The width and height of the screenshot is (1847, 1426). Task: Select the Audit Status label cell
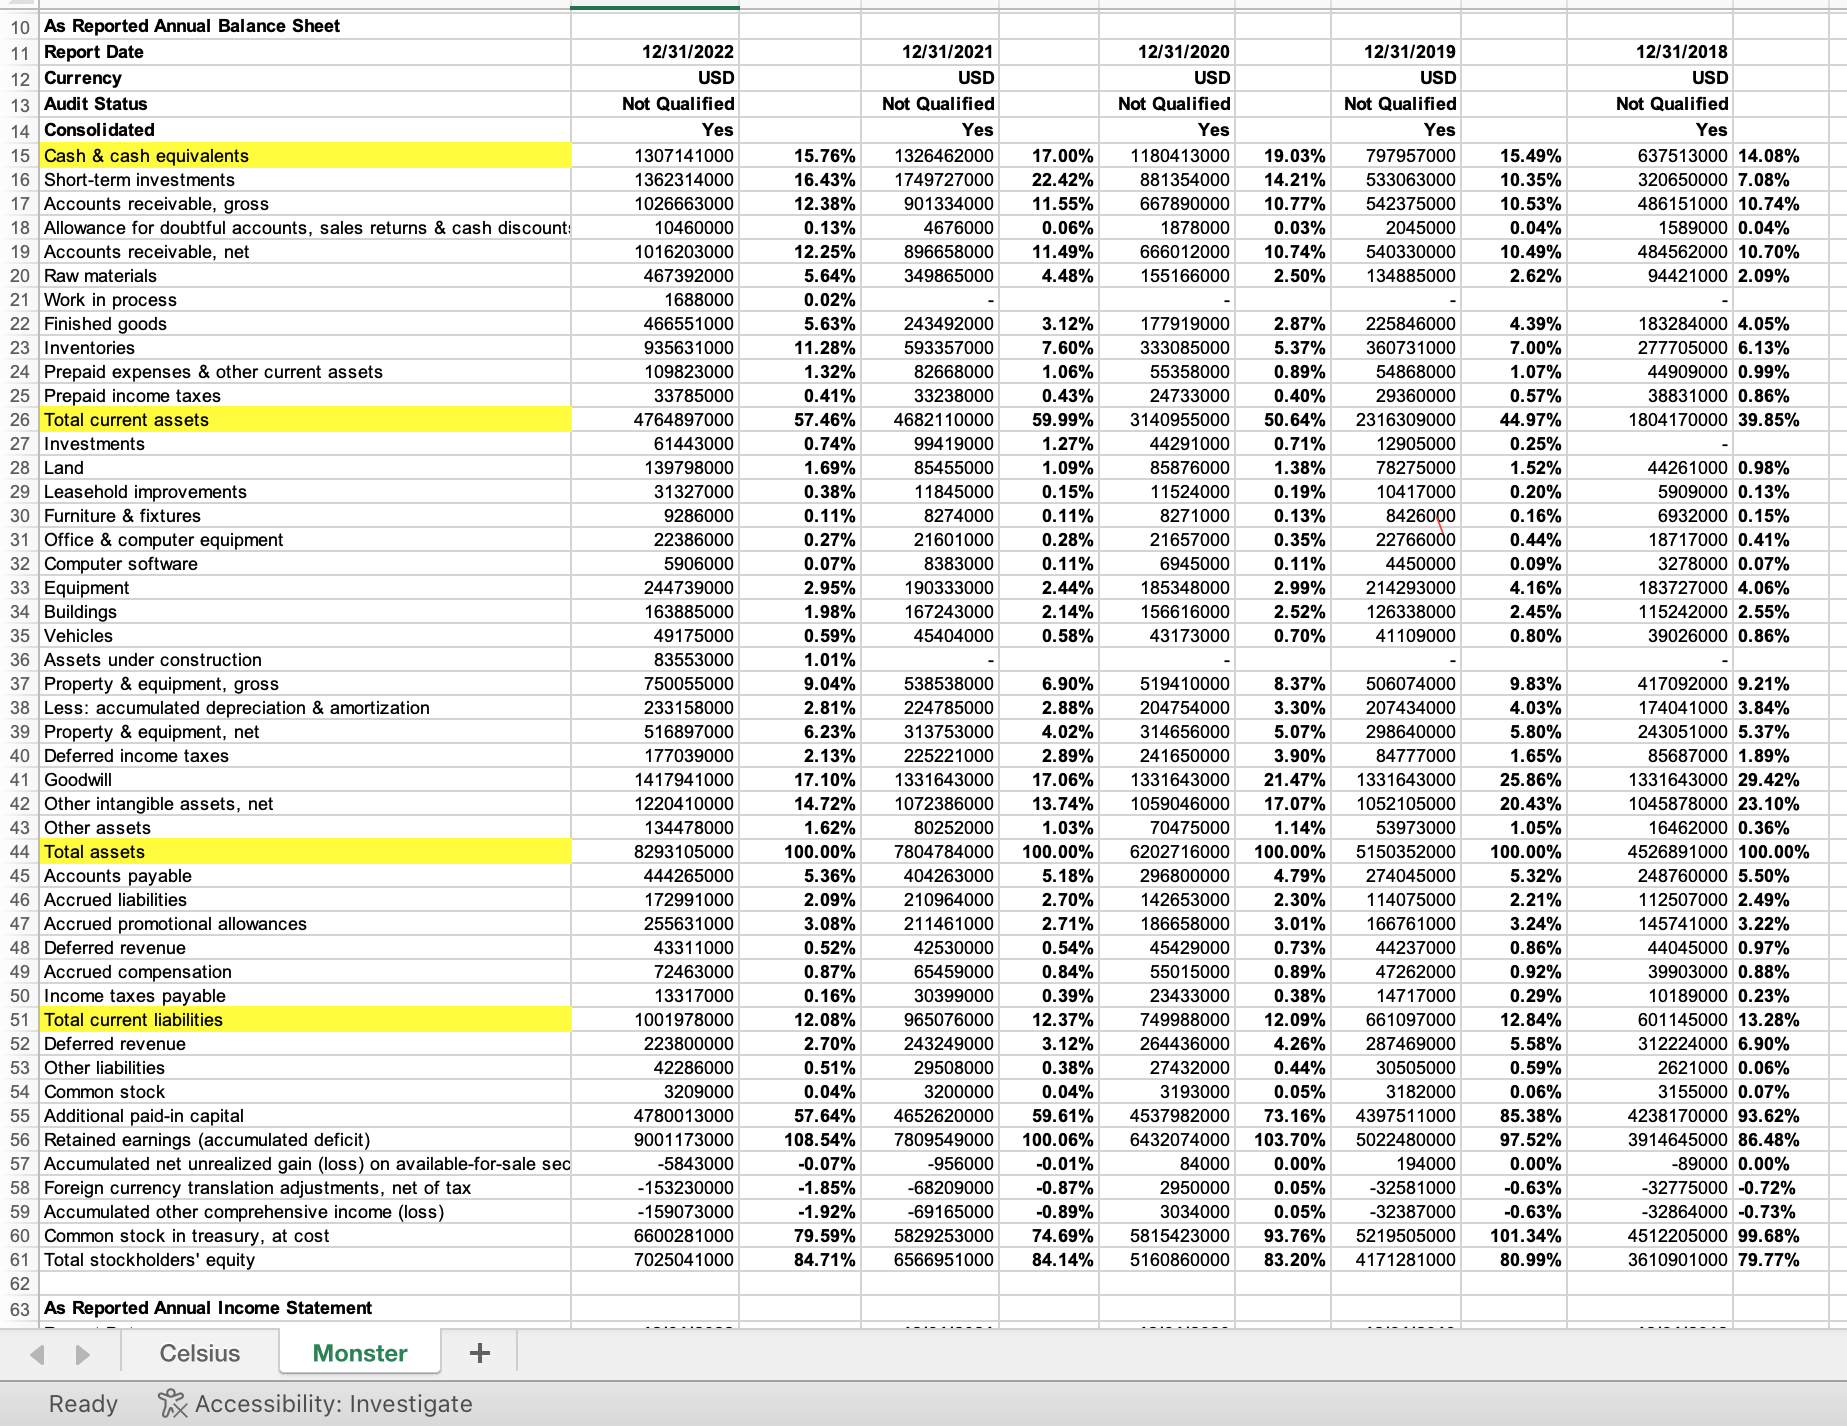tap(306, 104)
